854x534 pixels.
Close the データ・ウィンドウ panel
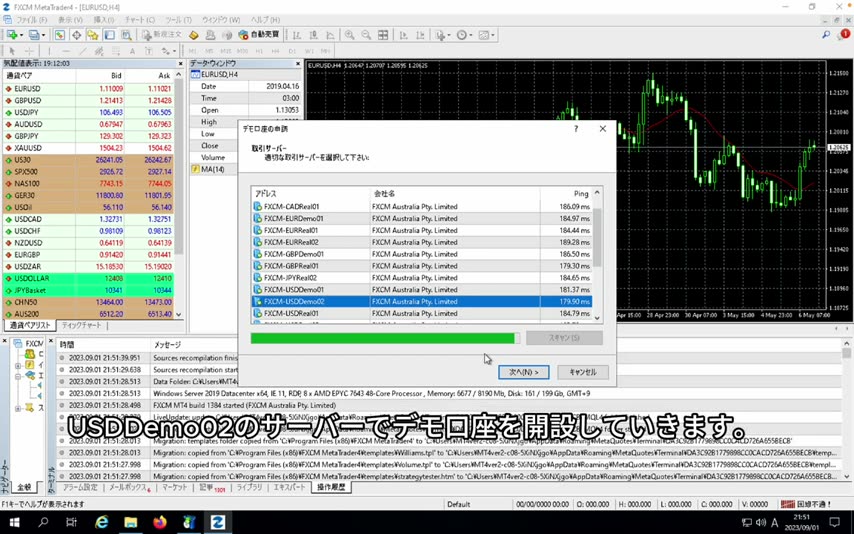[x=298, y=64]
